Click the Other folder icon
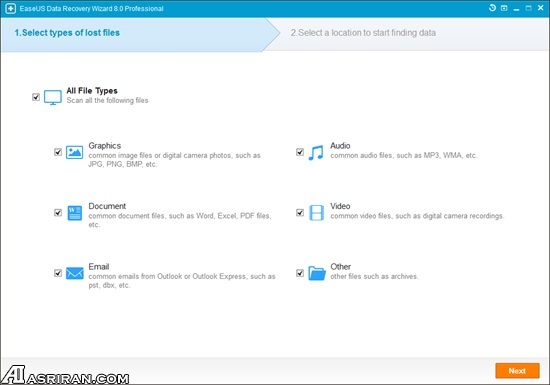Viewport: 550px width, 385px height. point(317,273)
